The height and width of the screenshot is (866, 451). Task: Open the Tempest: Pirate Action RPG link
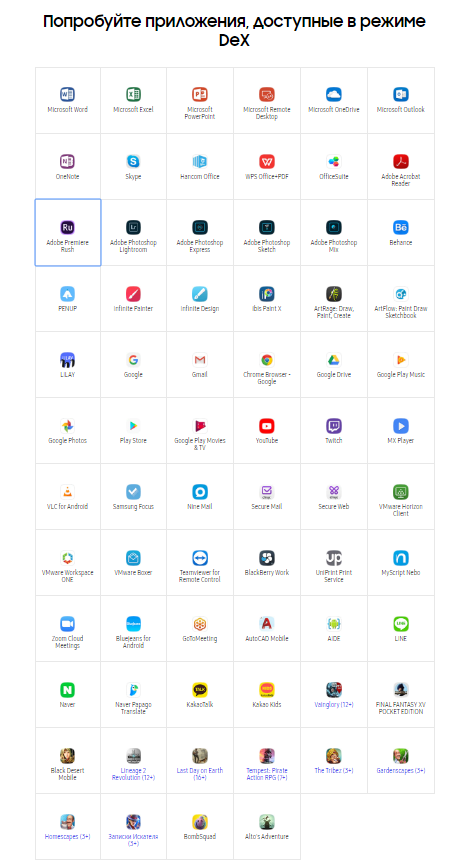point(267,774)
